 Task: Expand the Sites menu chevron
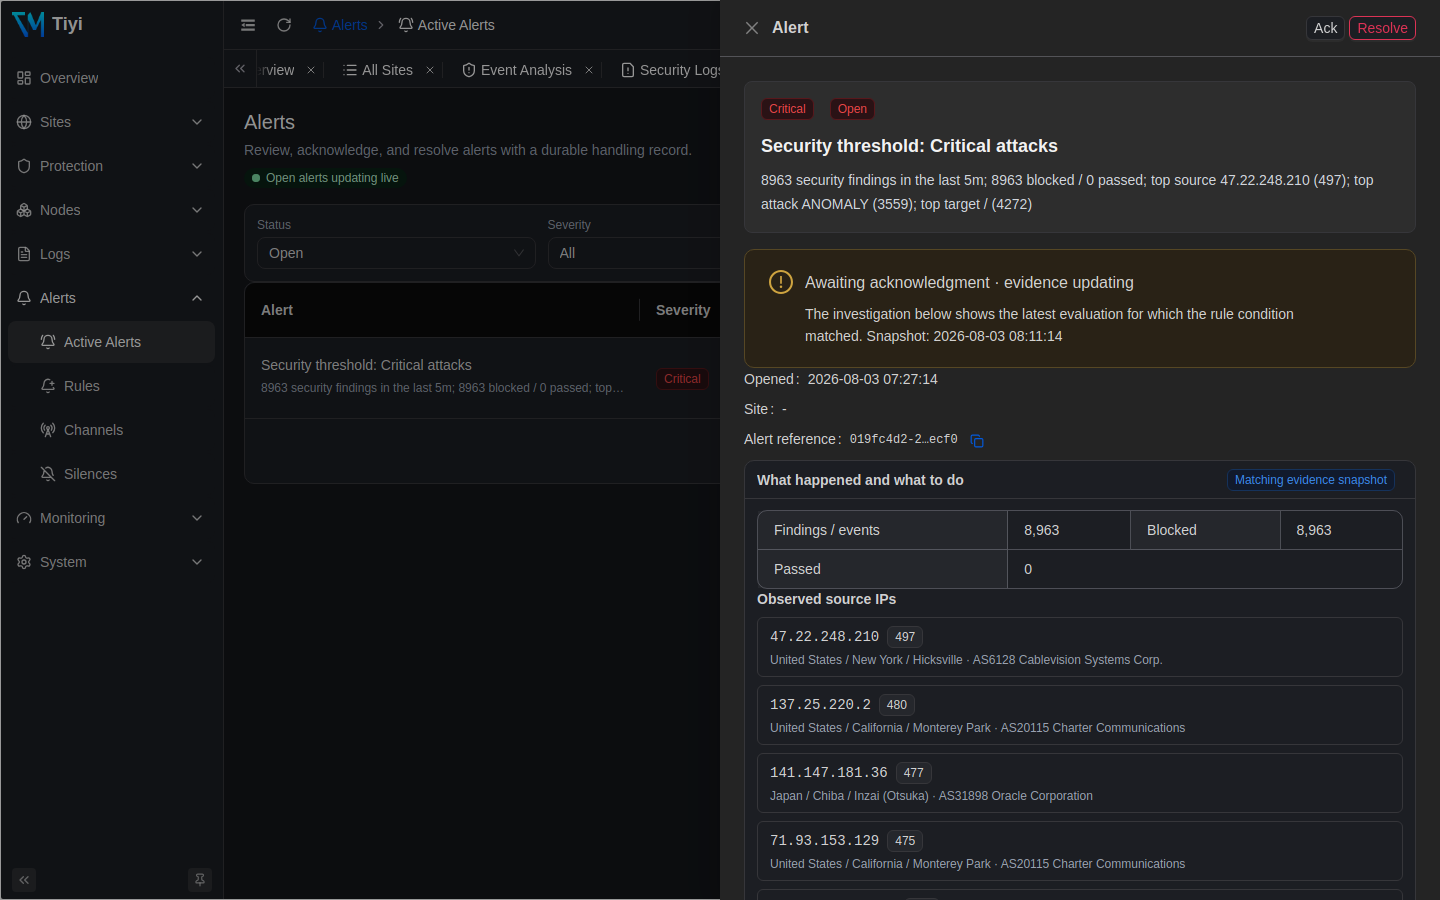tap(197, 122)
